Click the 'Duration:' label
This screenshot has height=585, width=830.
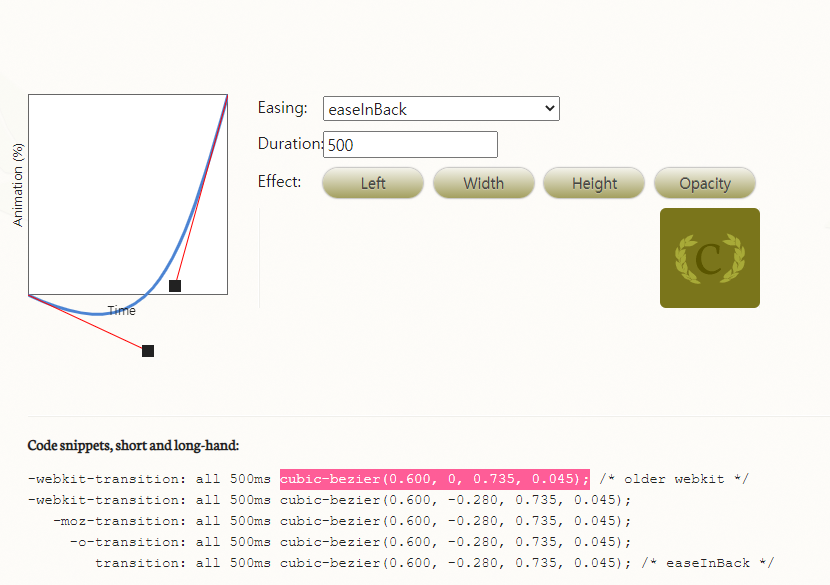(290, 143)
